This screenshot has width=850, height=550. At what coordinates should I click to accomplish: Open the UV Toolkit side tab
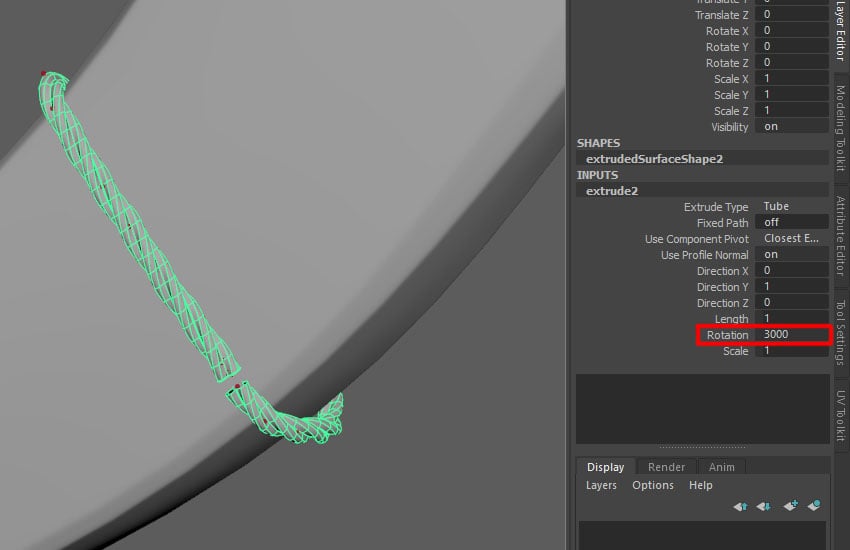(840, 416)
